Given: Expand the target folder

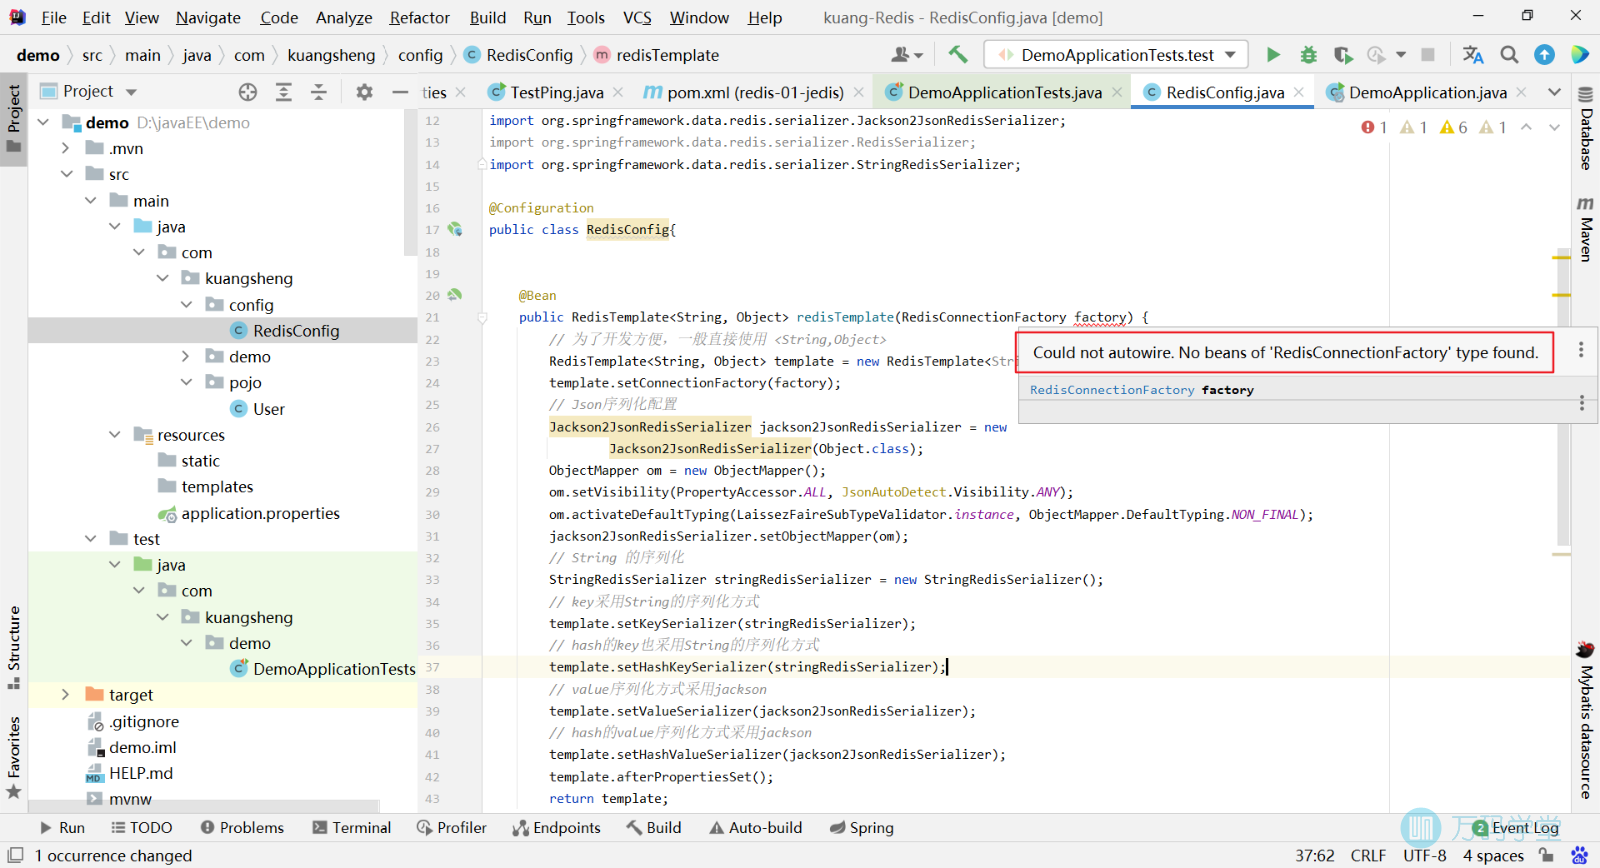Looking at the screenshot, I should tap(66, 694).
